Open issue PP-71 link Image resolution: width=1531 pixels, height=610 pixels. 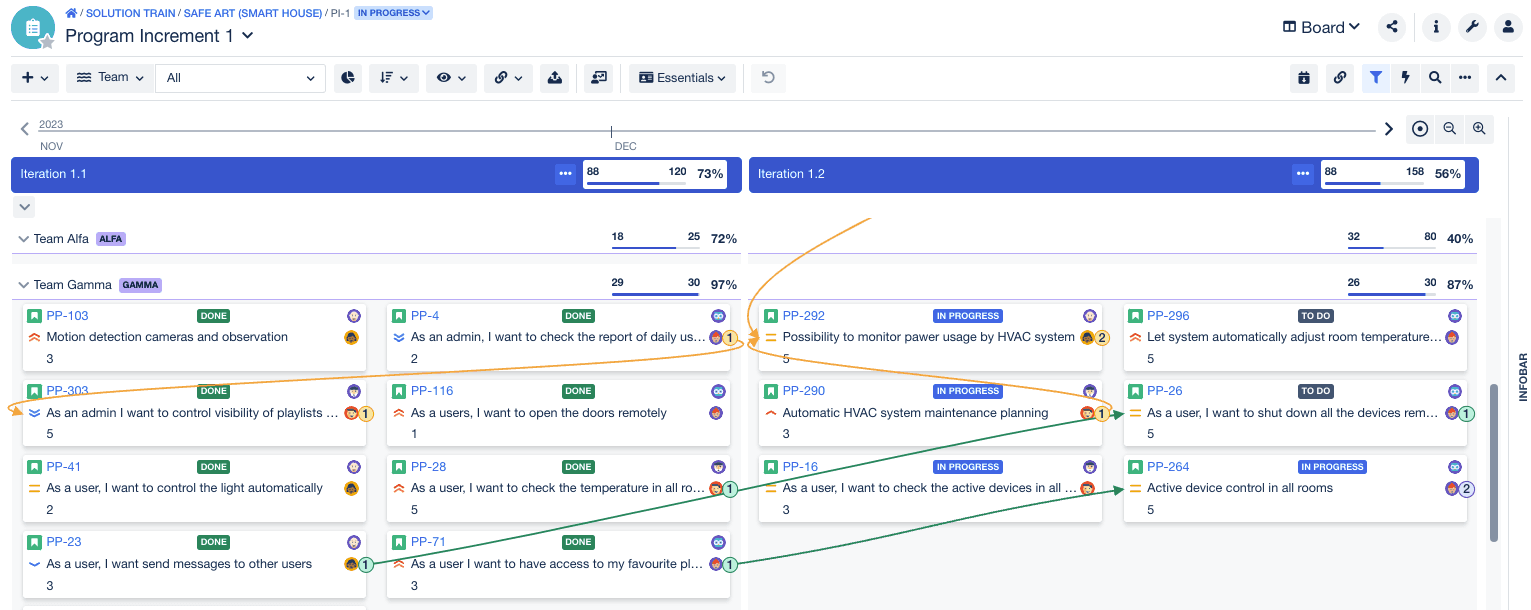(428, 542)
